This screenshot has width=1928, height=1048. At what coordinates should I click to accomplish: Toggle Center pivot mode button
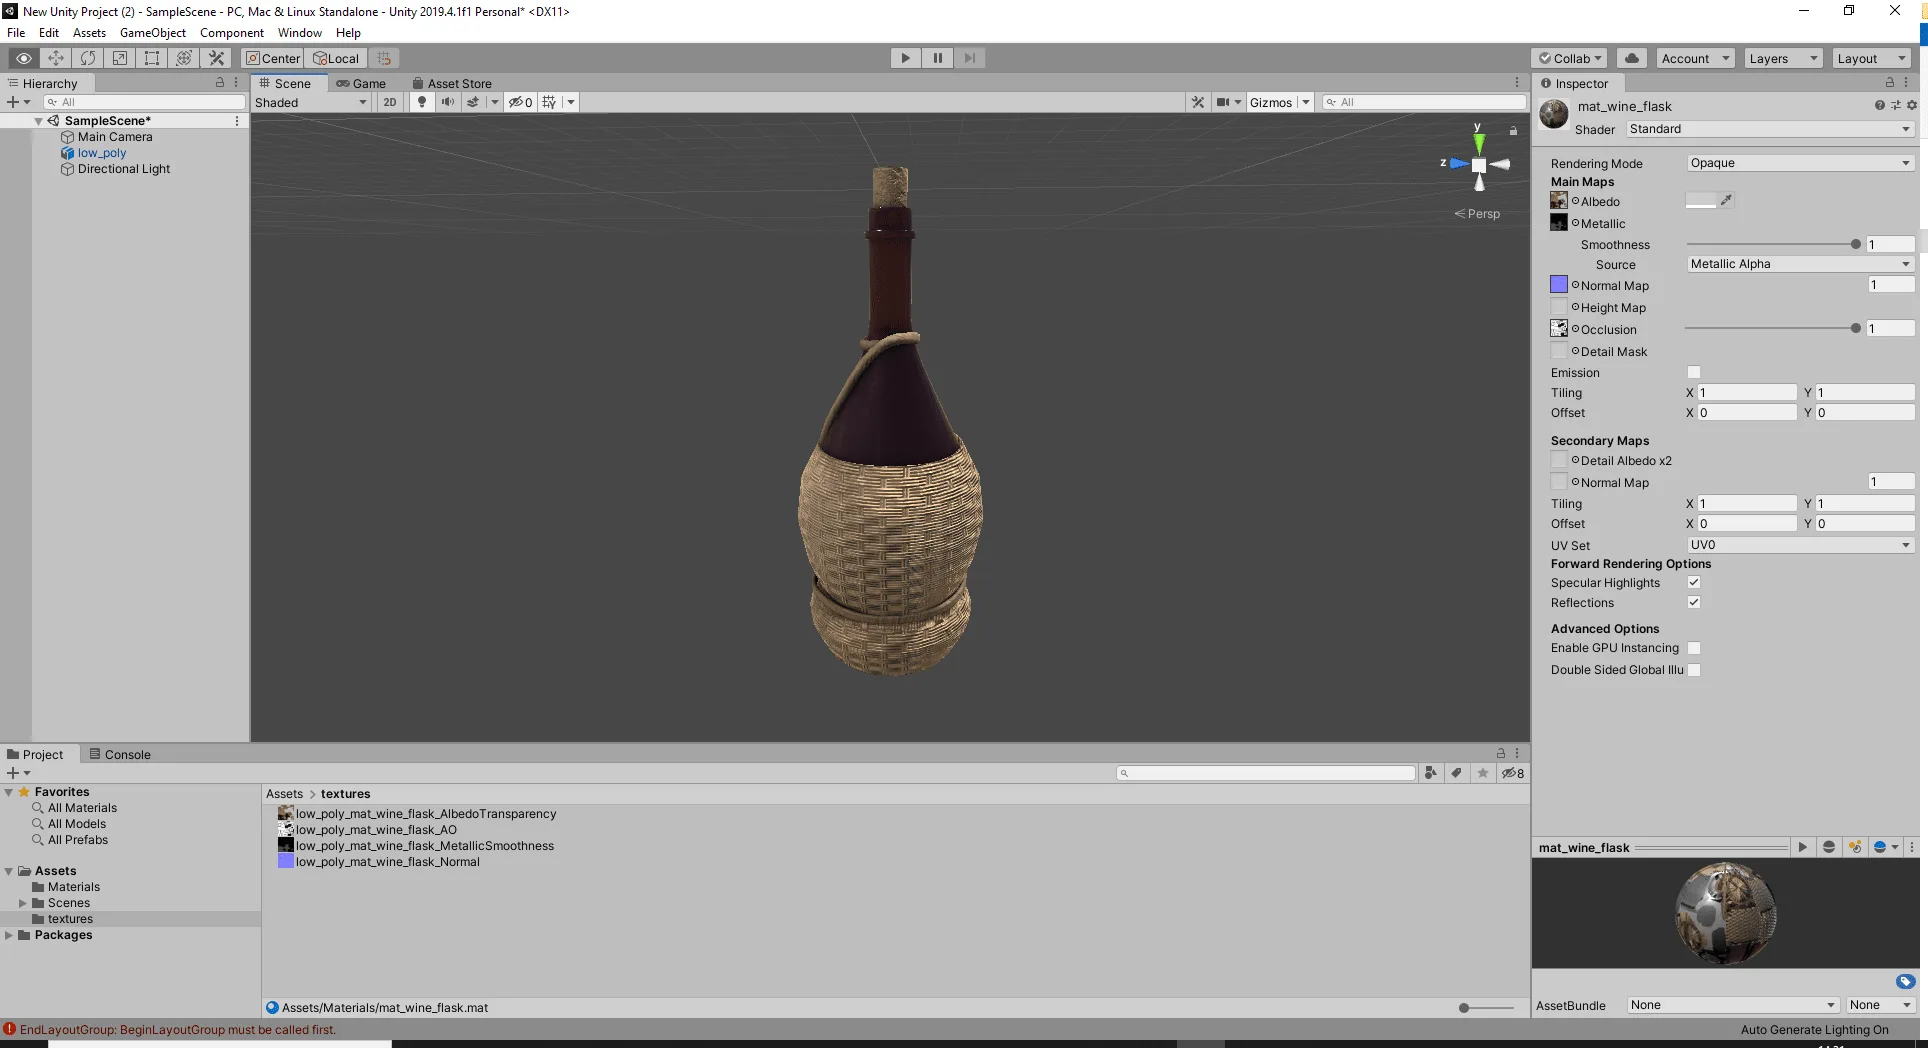(273, 58)
